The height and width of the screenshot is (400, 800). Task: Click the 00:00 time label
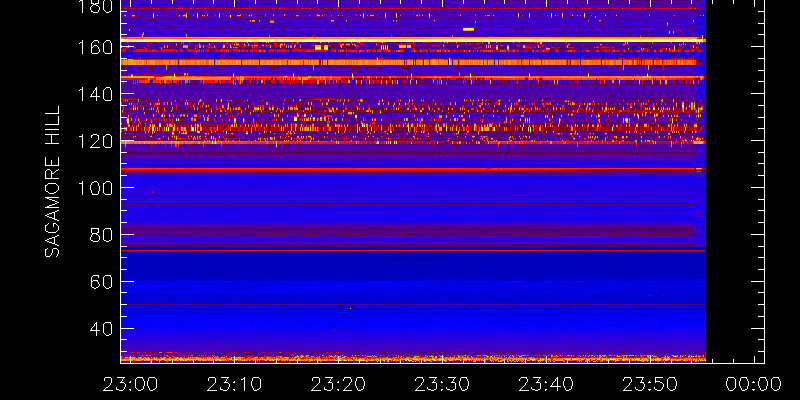coord(754,384)
